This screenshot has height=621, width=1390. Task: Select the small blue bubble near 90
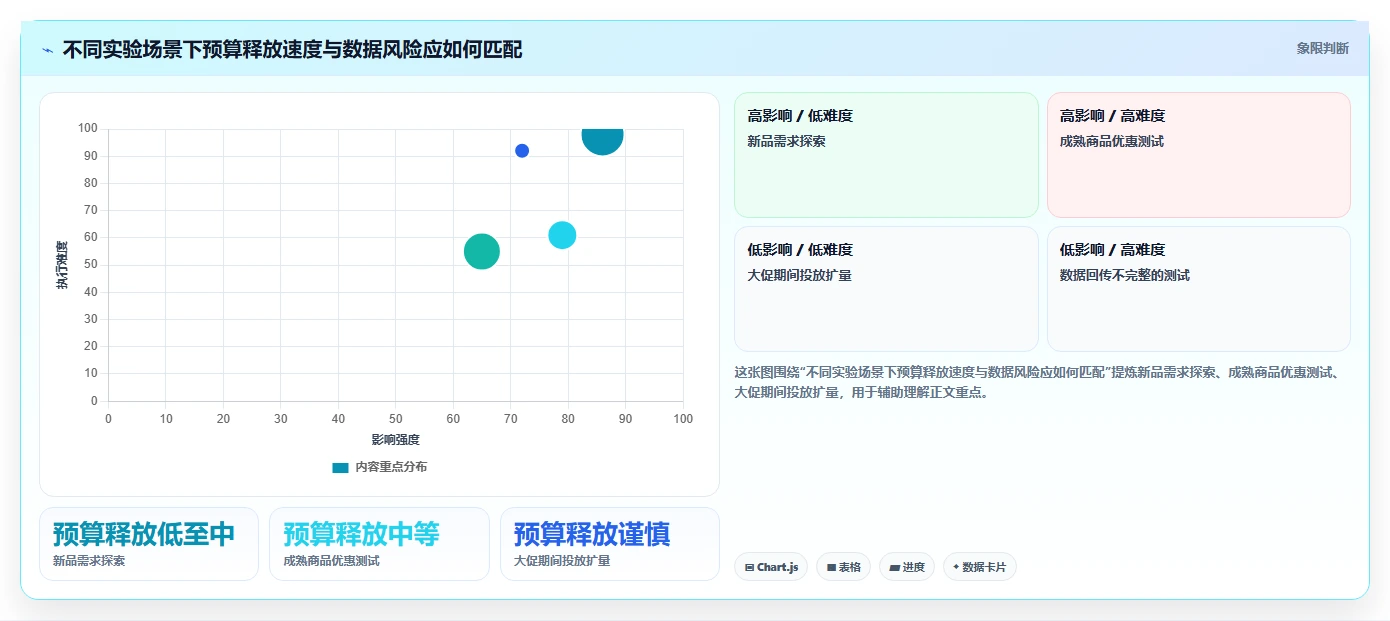click(522, 151)
